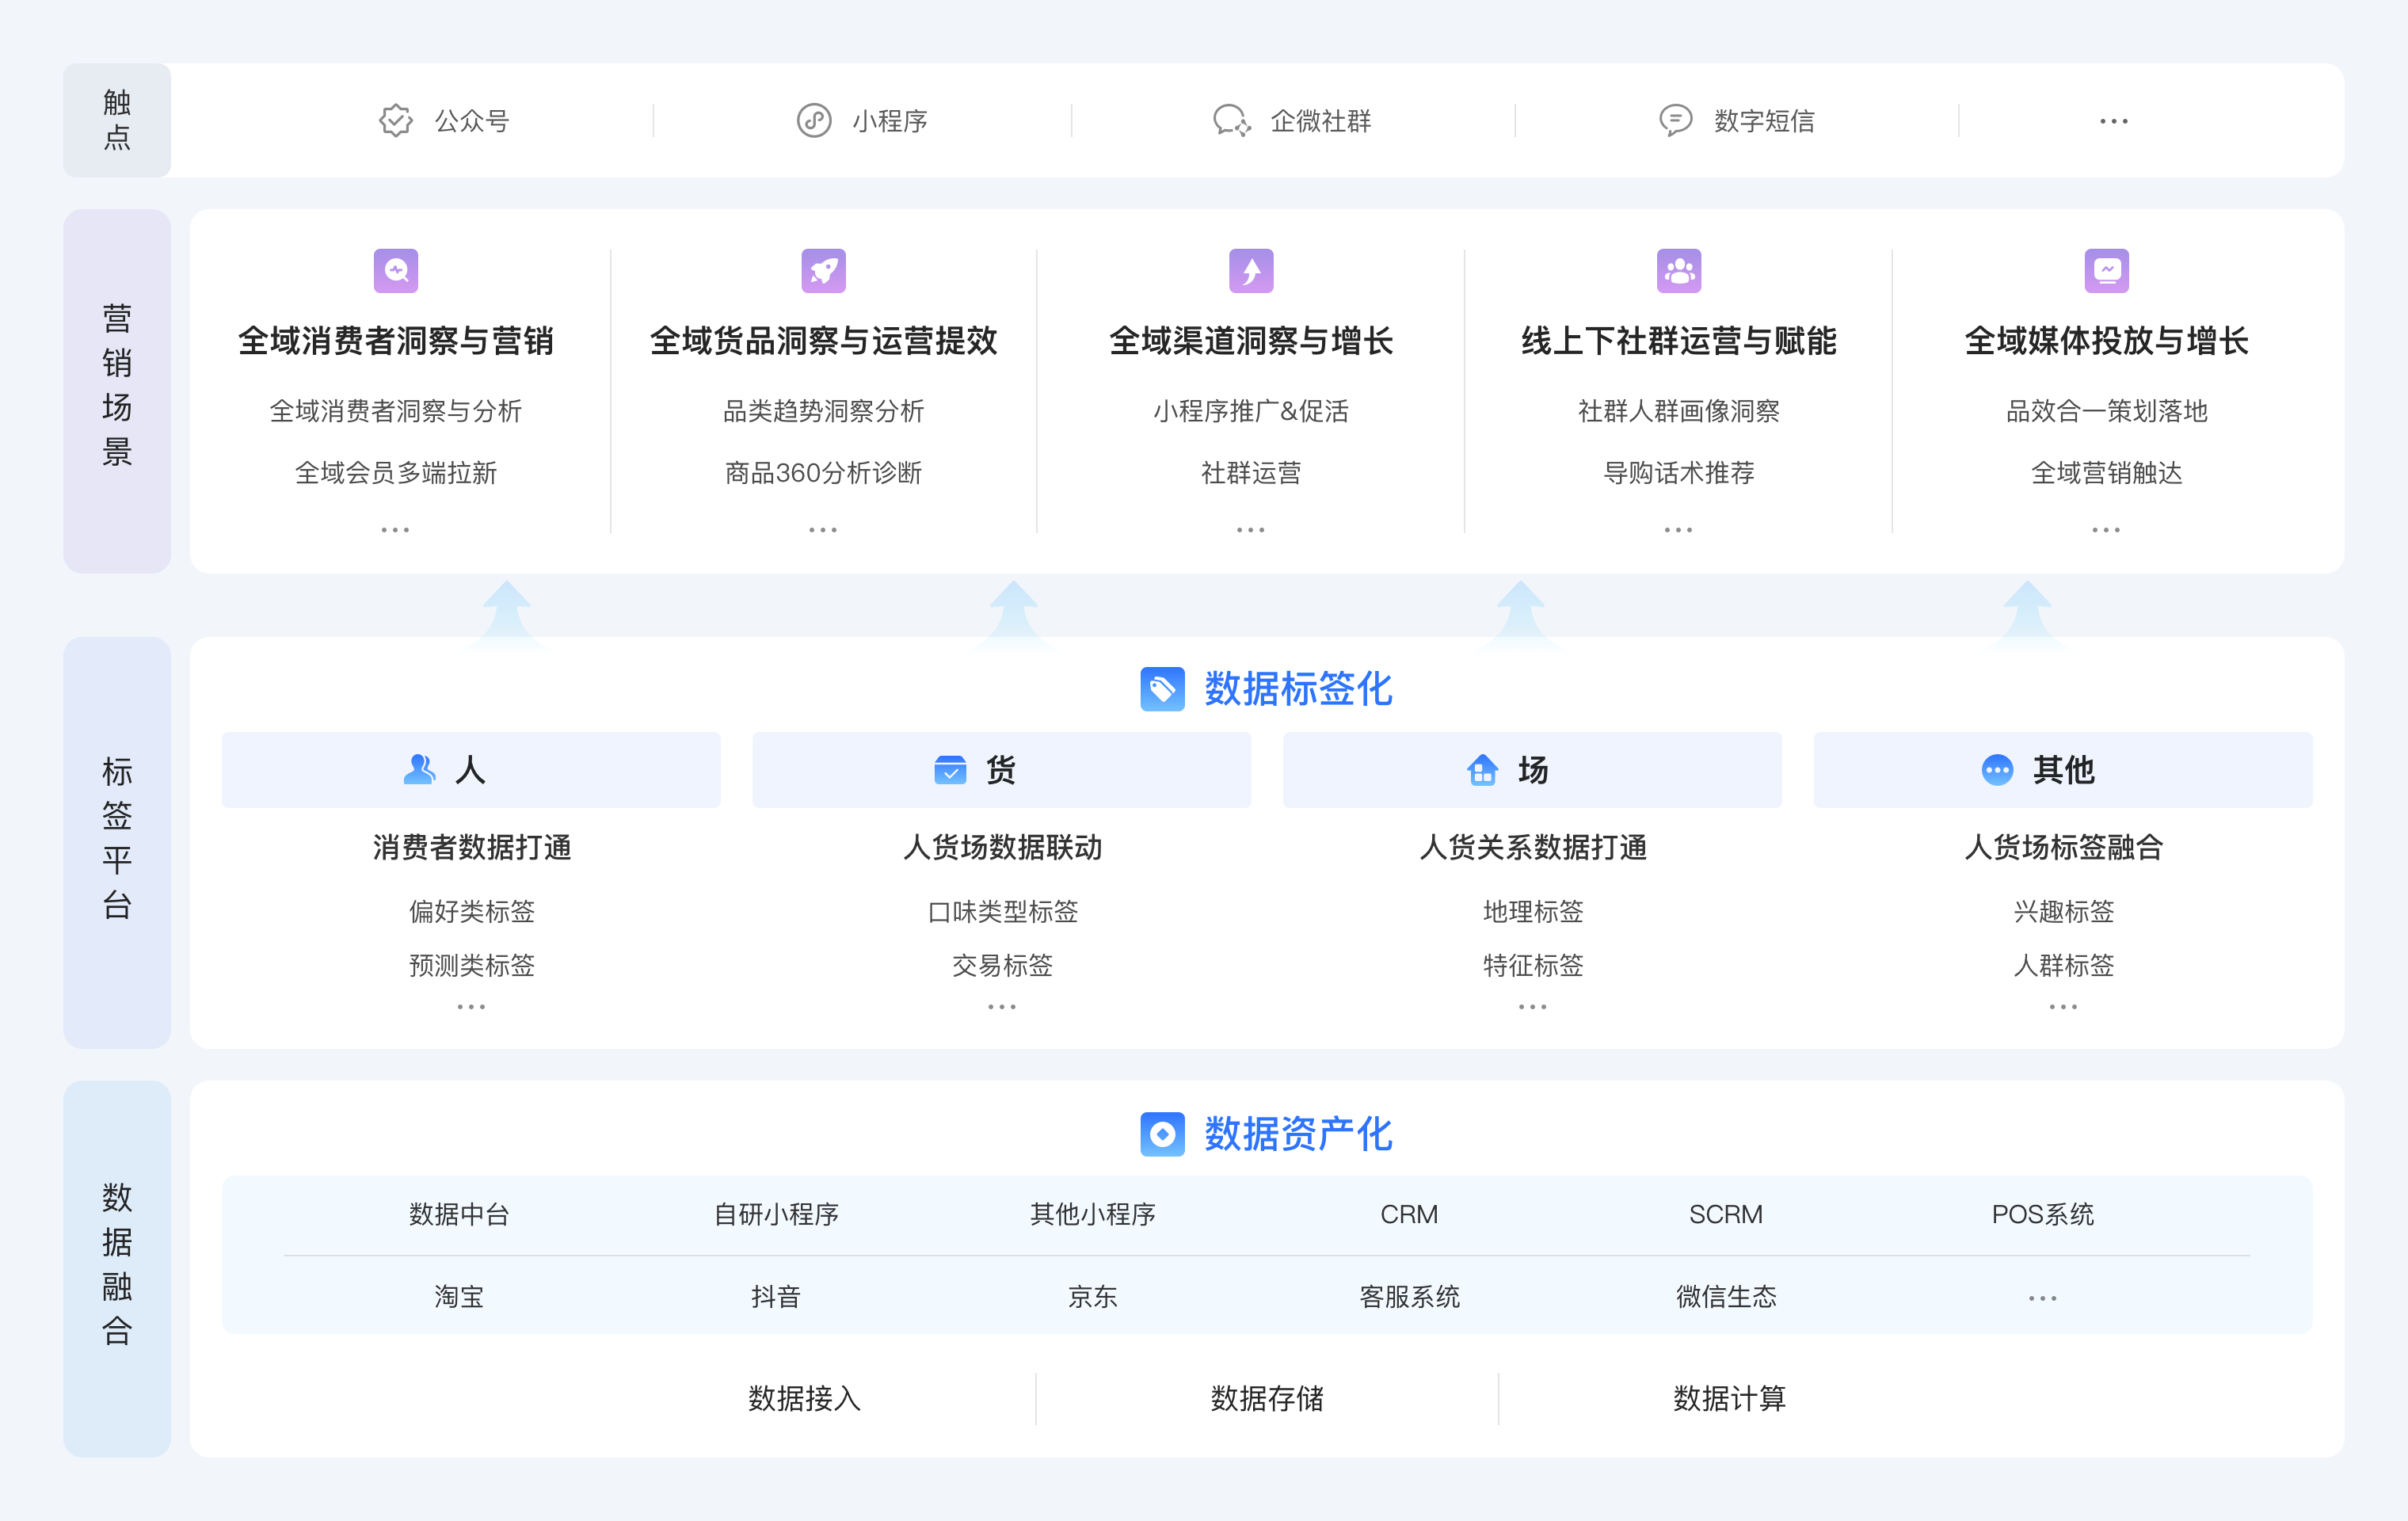Click the 数据存储 label
The image size is (2408, 1521).
tap(1266, 1398)
